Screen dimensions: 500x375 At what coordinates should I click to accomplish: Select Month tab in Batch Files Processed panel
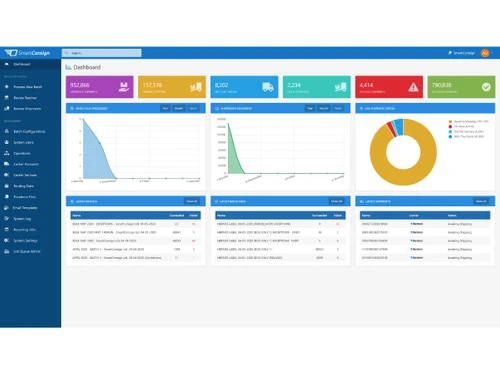pos(179,108)
